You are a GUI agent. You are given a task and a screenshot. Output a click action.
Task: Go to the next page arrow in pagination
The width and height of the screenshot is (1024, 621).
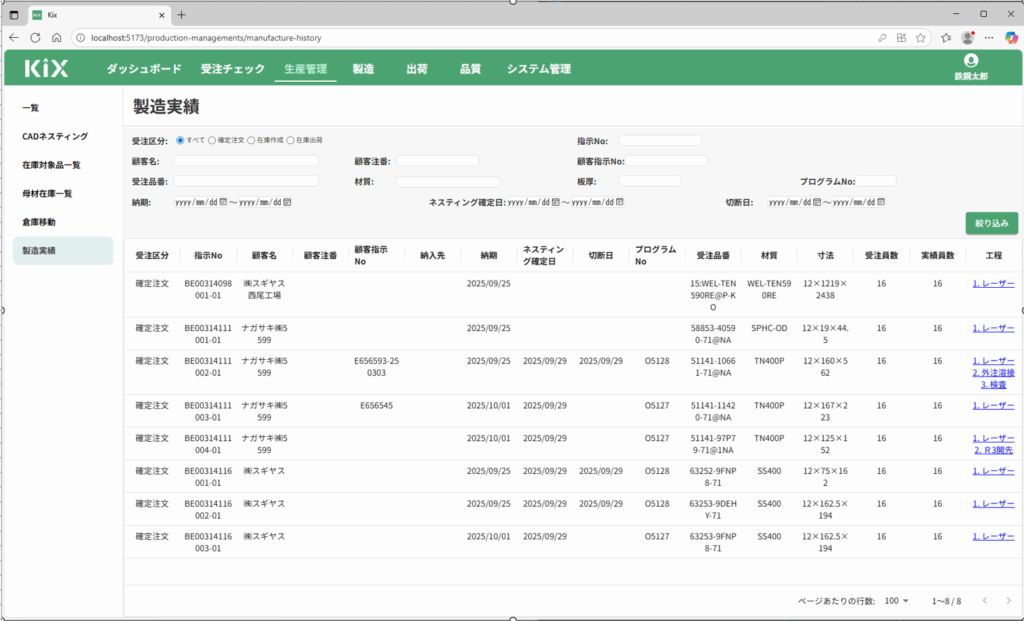click(1007, 600)
